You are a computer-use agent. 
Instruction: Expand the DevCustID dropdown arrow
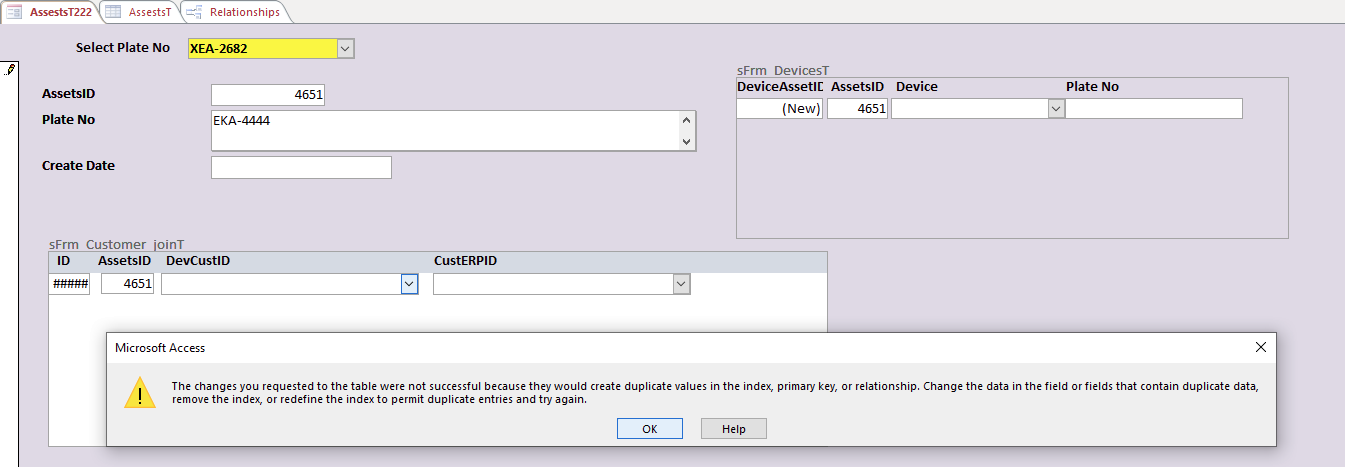409,284
